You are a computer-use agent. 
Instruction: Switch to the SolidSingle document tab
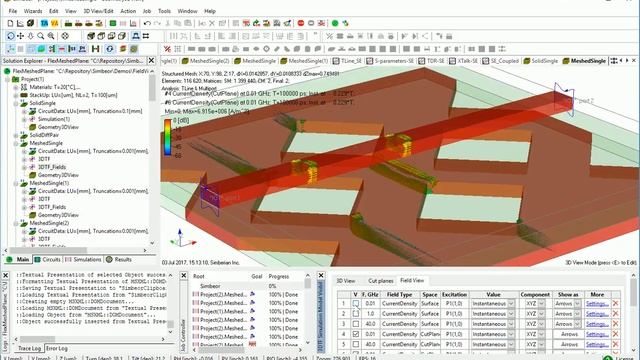click(540, 61)
